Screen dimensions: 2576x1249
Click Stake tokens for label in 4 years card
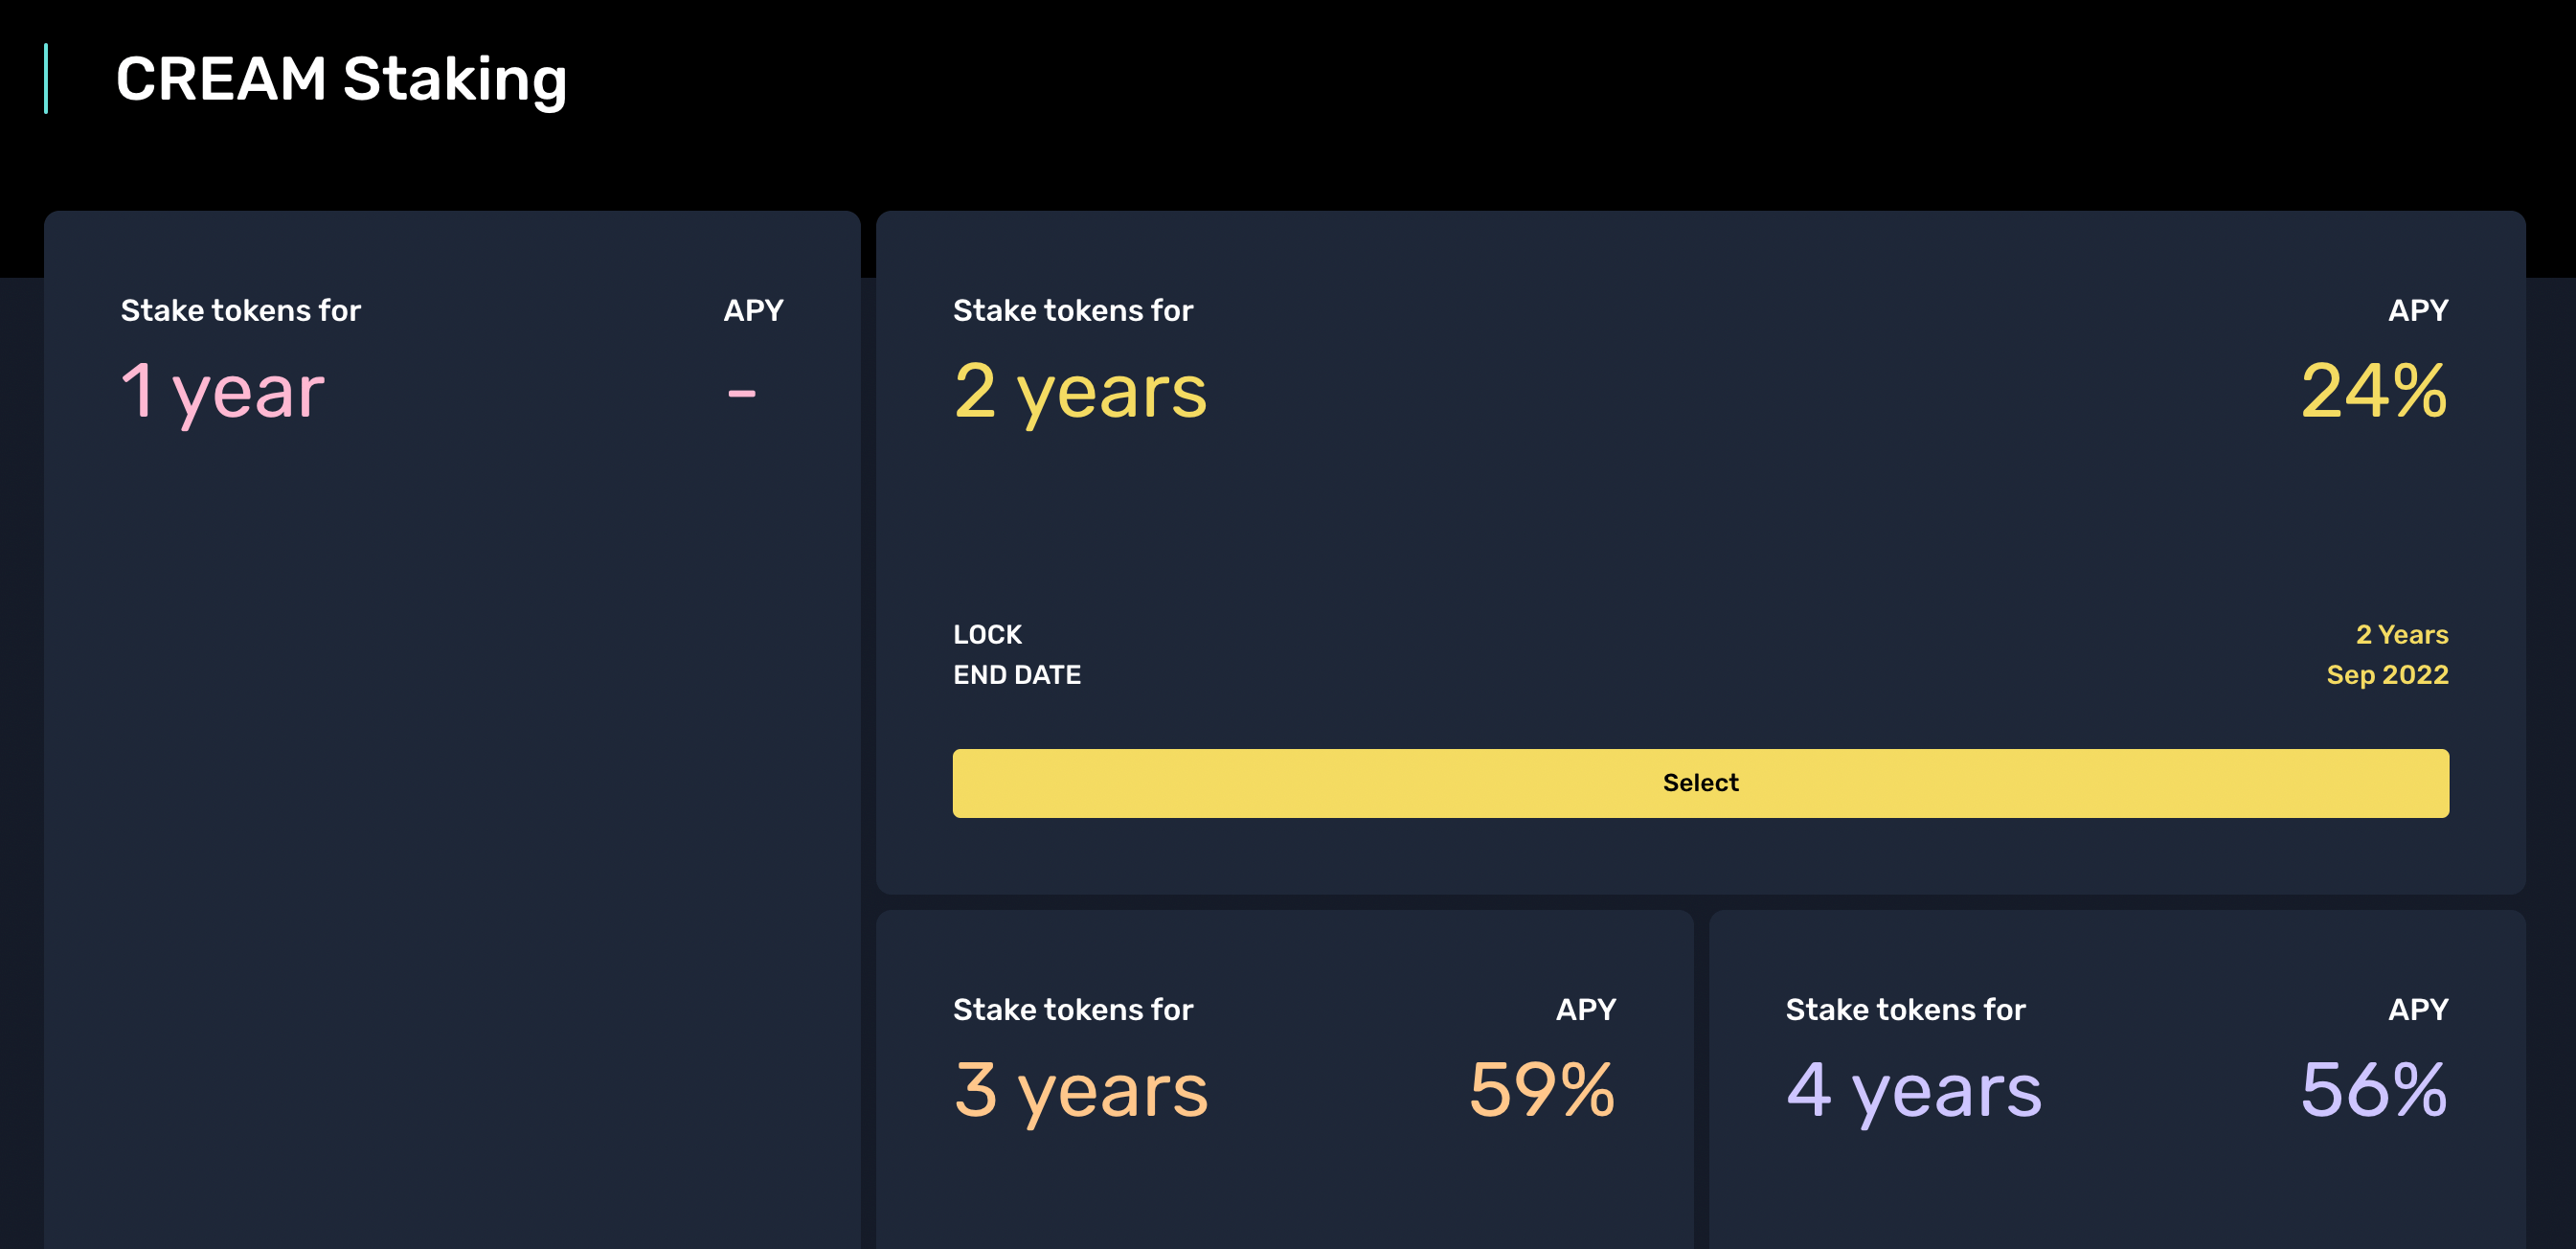[1905, 1009]
